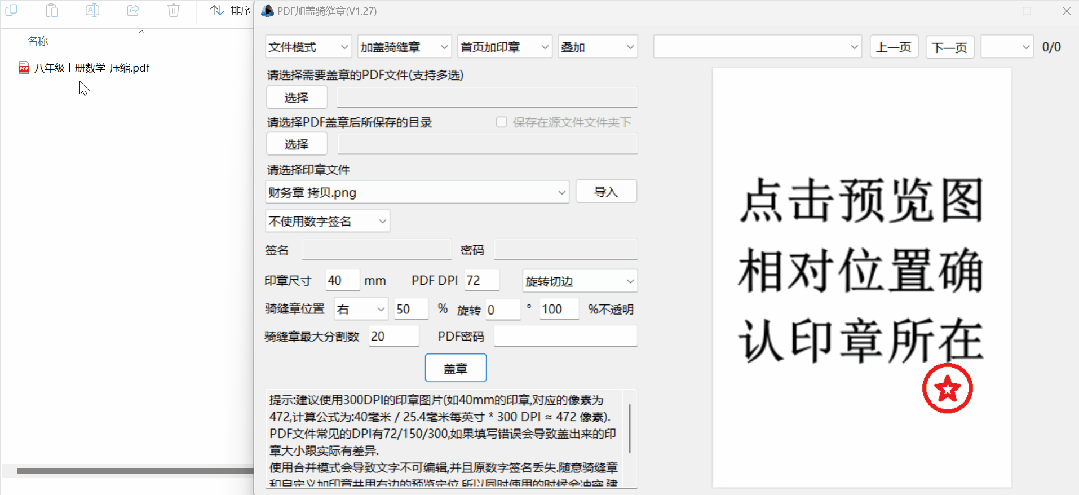Viewport: 1079px width, 495px height.
Task: Click the app logo icon in the title bar
Action: point(267,11)
